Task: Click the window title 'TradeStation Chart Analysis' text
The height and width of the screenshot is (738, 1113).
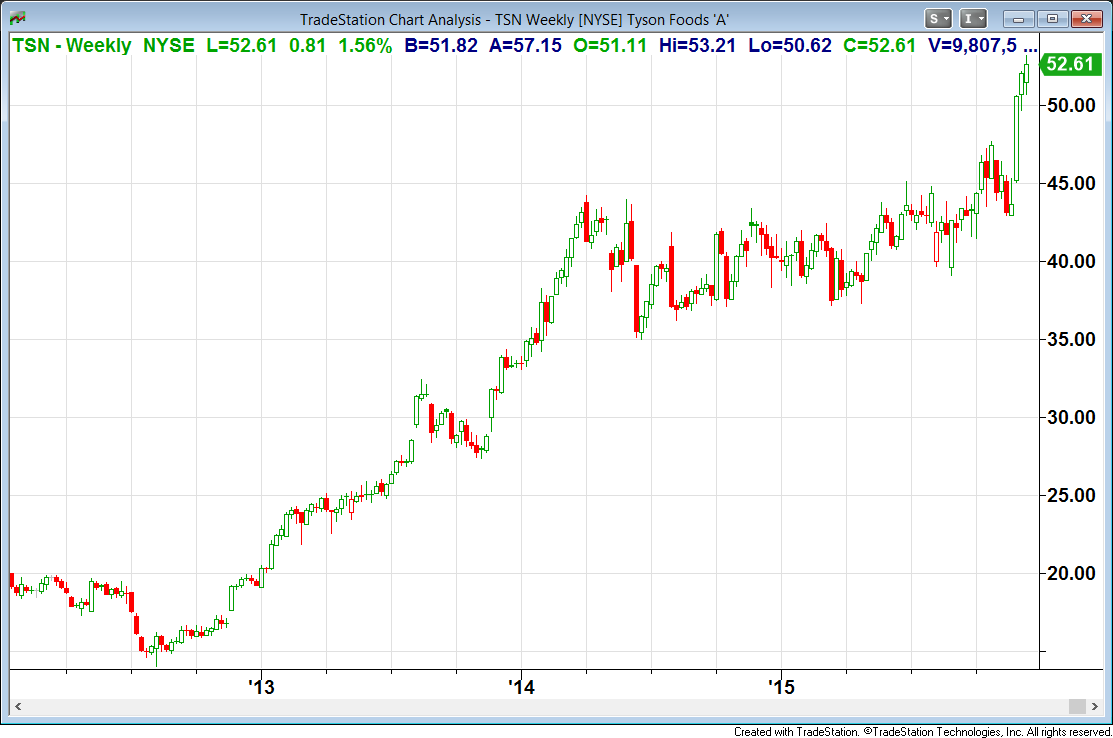Action: (390, 20)
